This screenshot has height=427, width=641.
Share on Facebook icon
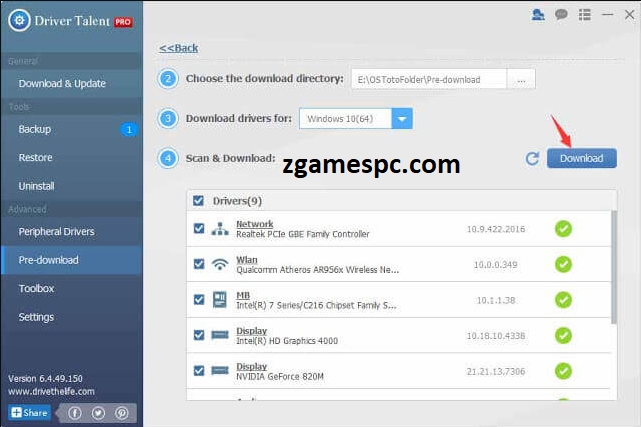pos(75,413)
